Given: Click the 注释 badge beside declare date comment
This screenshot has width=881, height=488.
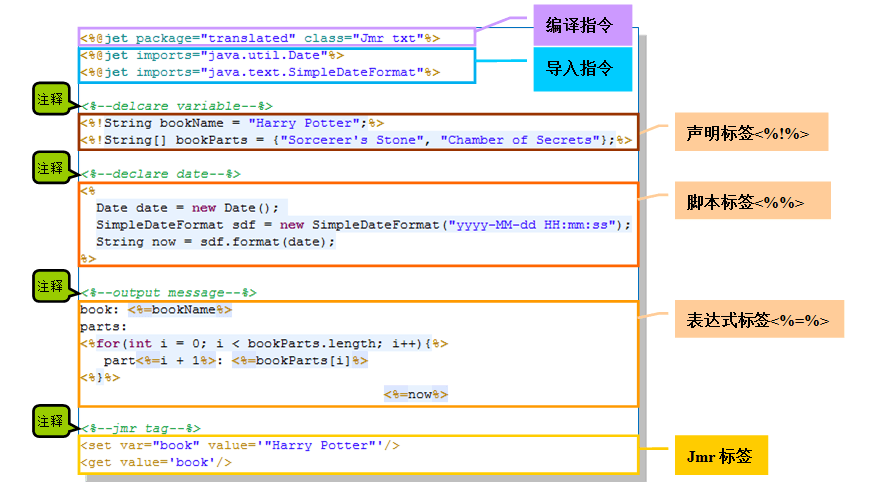Looking at the screenshot, I should [x=50, y=167].
